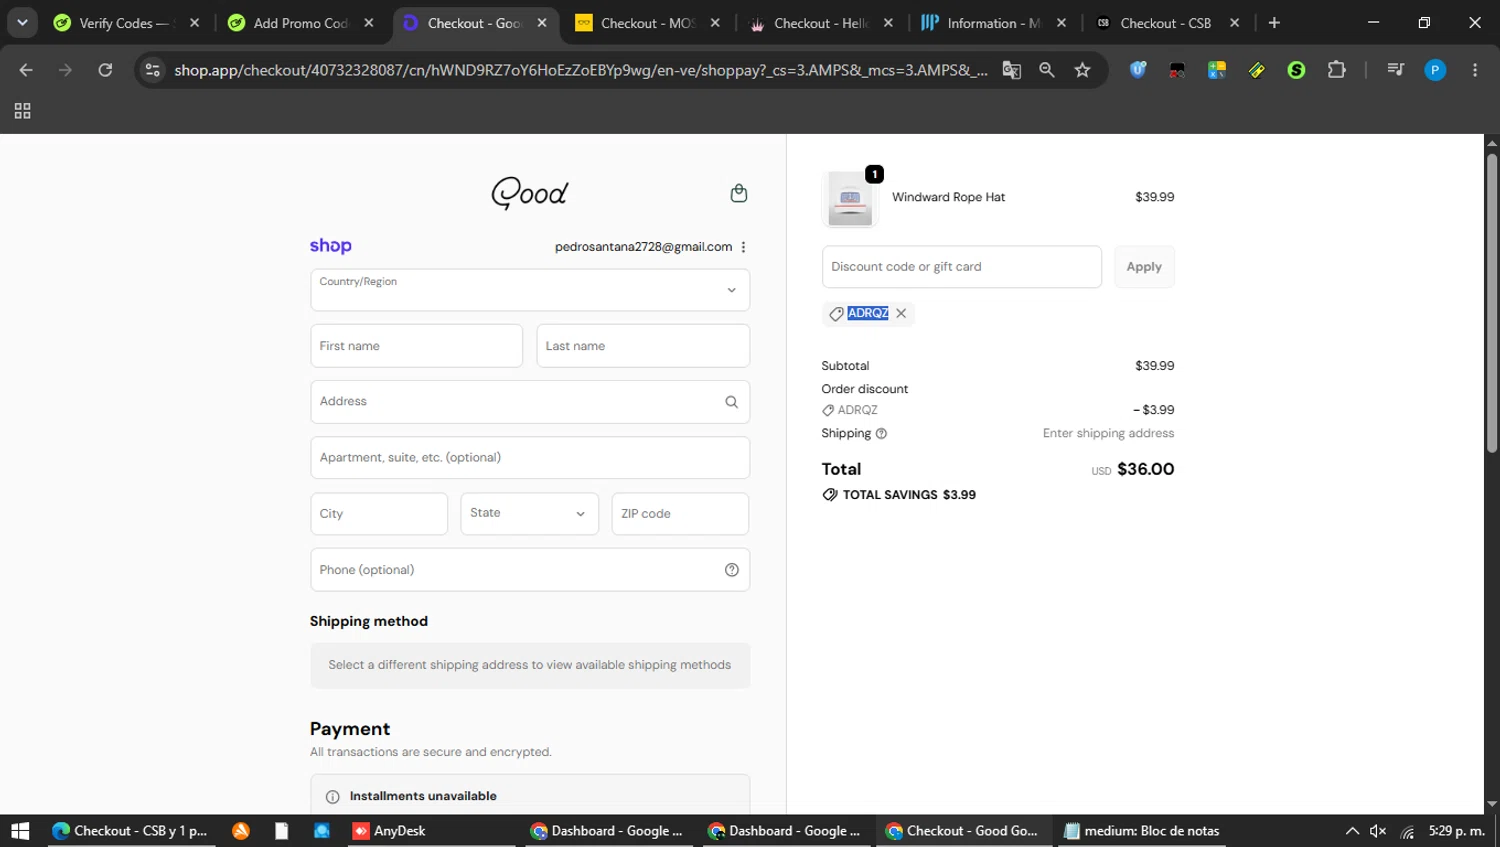Click the Apply discount button
Screen dimensions: 1500x847
(1144, 267)
